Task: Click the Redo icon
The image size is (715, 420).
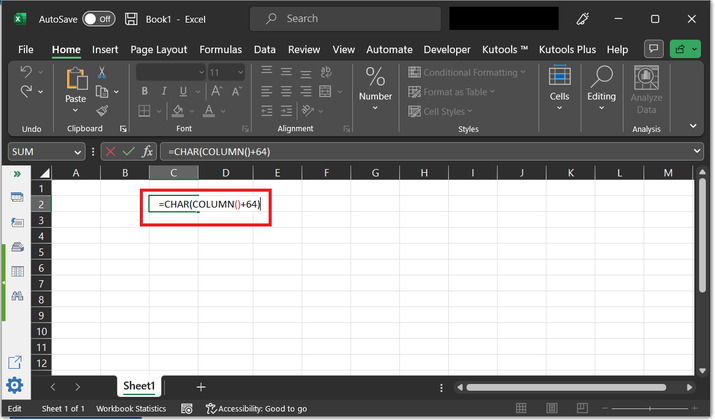Action: click(x=26, y=91)
